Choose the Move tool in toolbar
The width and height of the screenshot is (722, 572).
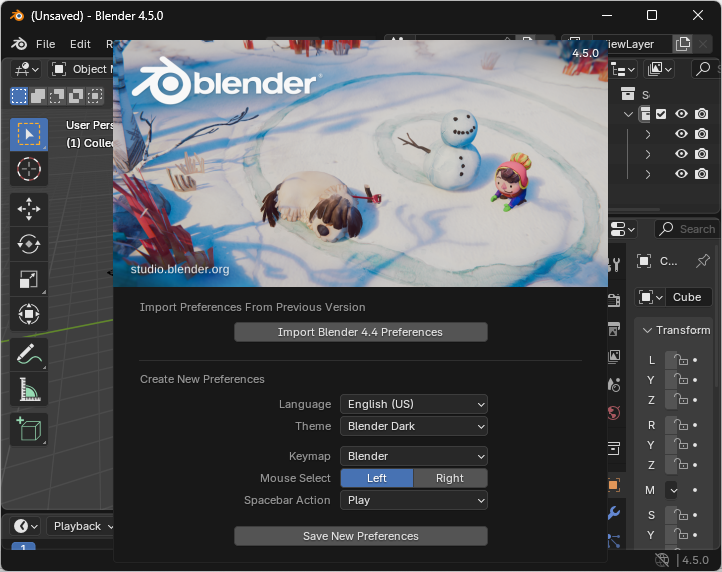pos(29,209)
